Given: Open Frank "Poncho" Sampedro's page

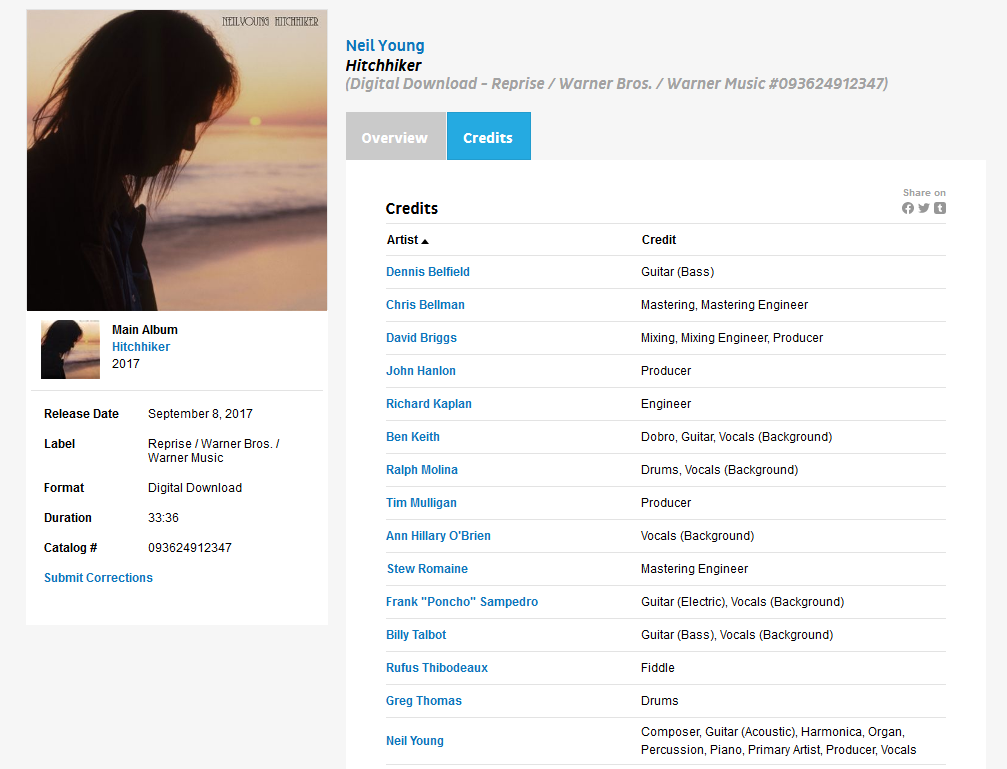Looking at the screenshot, I should (x=461, y=602).
